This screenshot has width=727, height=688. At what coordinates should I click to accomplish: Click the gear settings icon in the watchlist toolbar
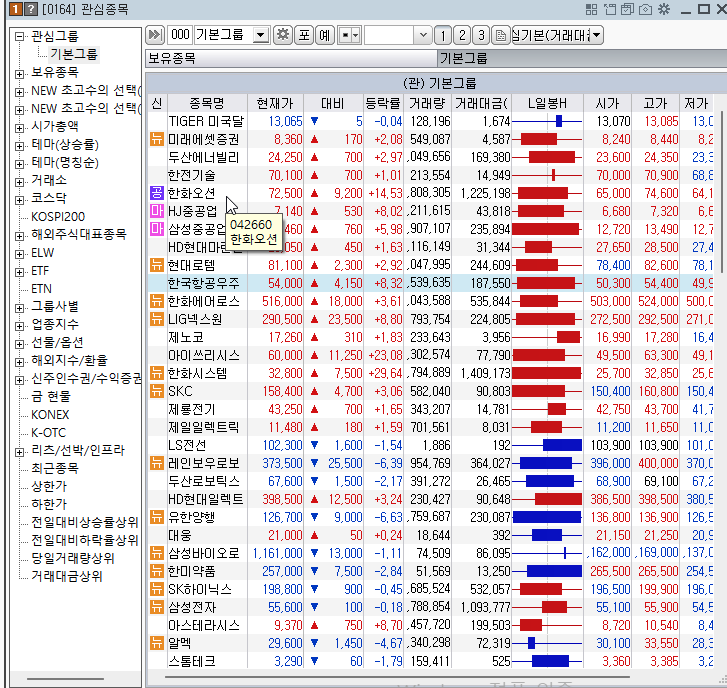283,35
